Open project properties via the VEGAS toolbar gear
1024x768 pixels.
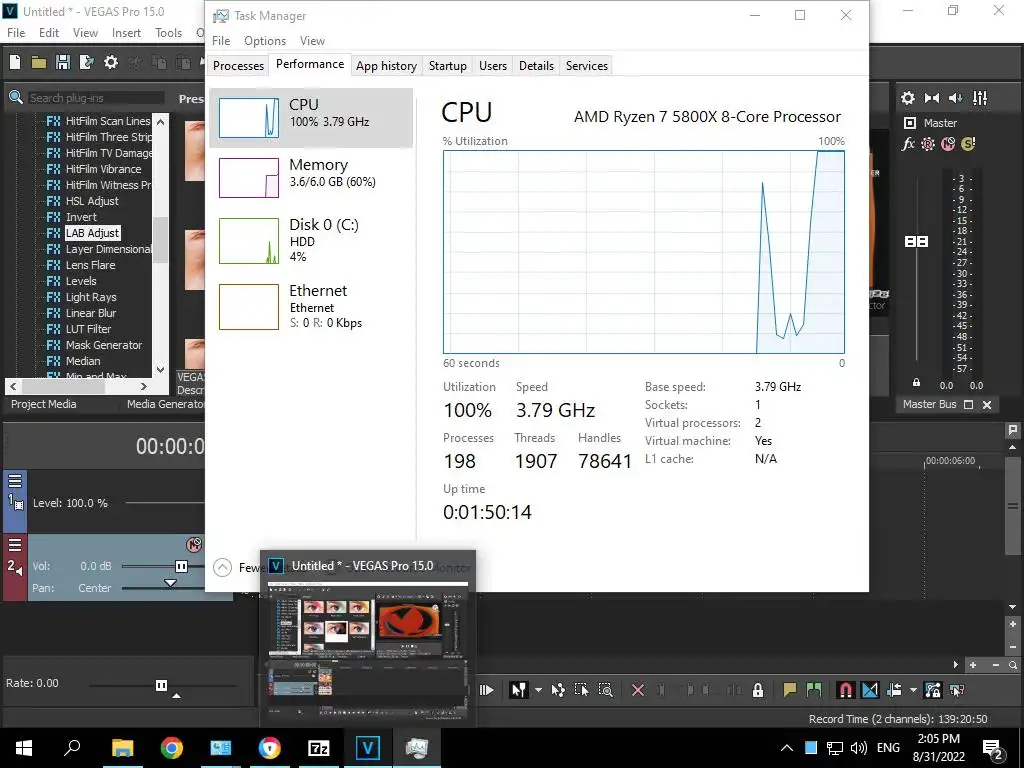click(111, 62)
